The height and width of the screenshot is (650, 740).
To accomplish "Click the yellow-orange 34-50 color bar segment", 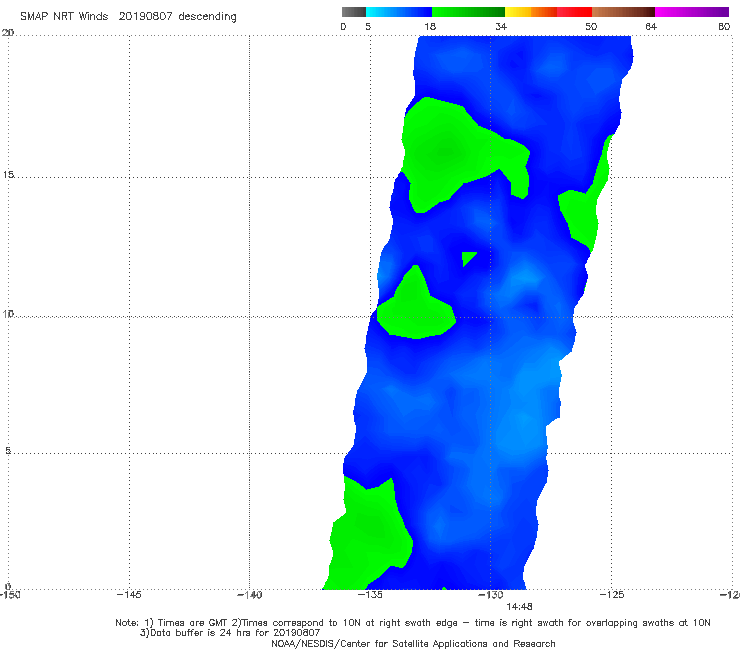I will (548, 12).
